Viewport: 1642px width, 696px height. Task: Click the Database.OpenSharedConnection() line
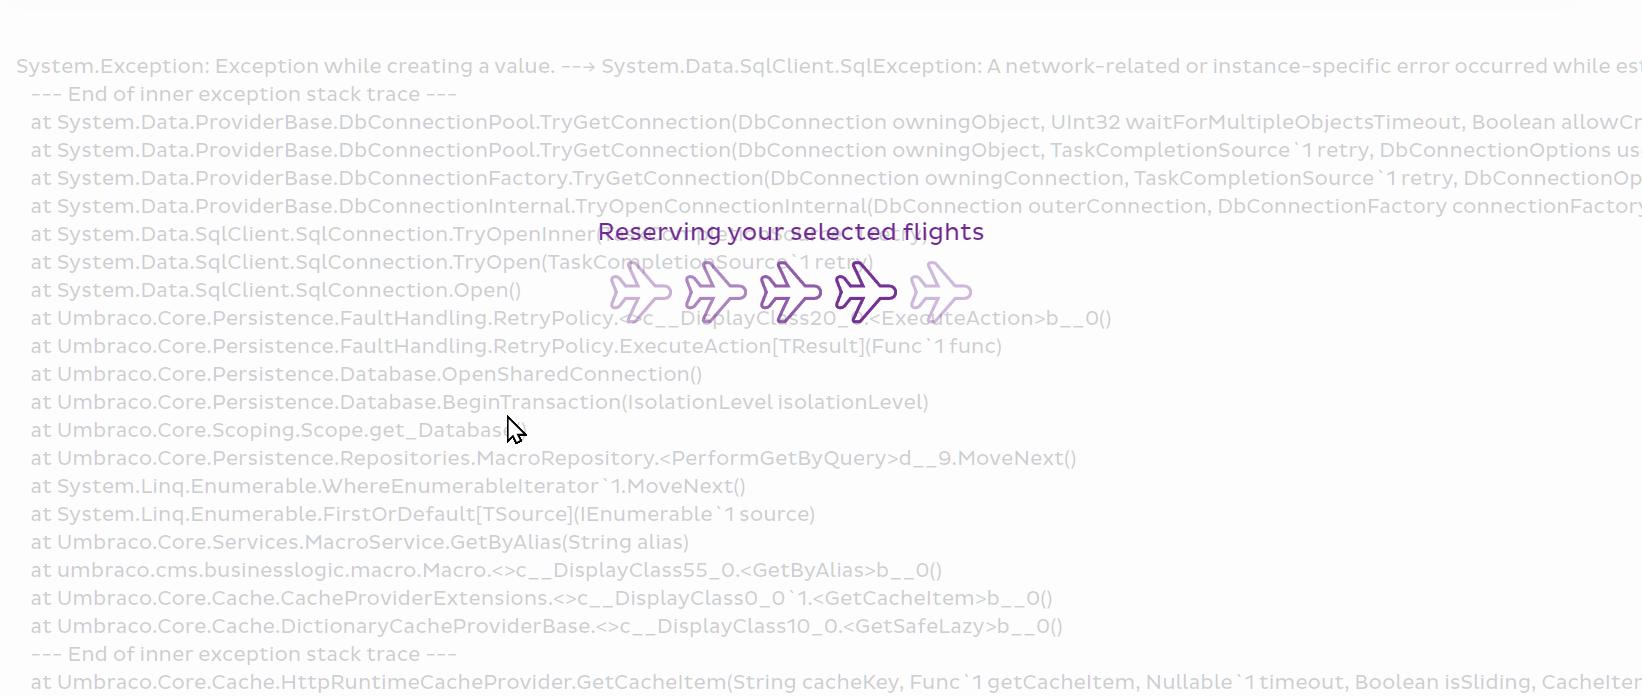[367, 374]
